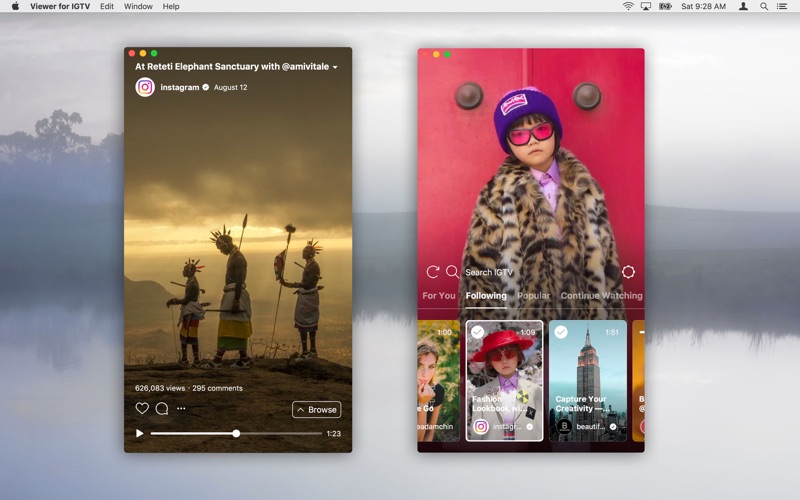The height and width of the screenshot is (500, 800).
Task: Open comments with the speech bubble icon
Action: point(162,409)
